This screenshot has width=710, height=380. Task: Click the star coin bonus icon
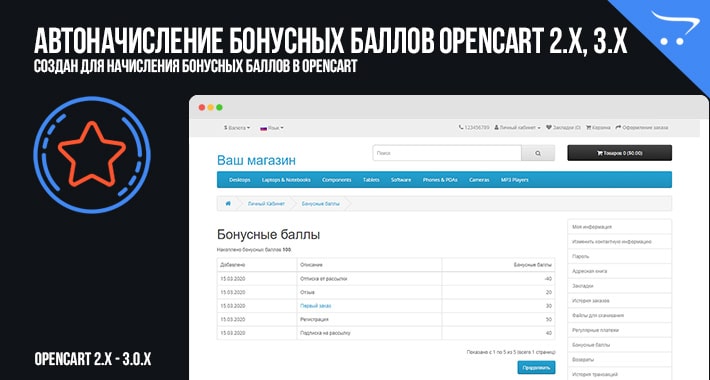click(92, 155)
